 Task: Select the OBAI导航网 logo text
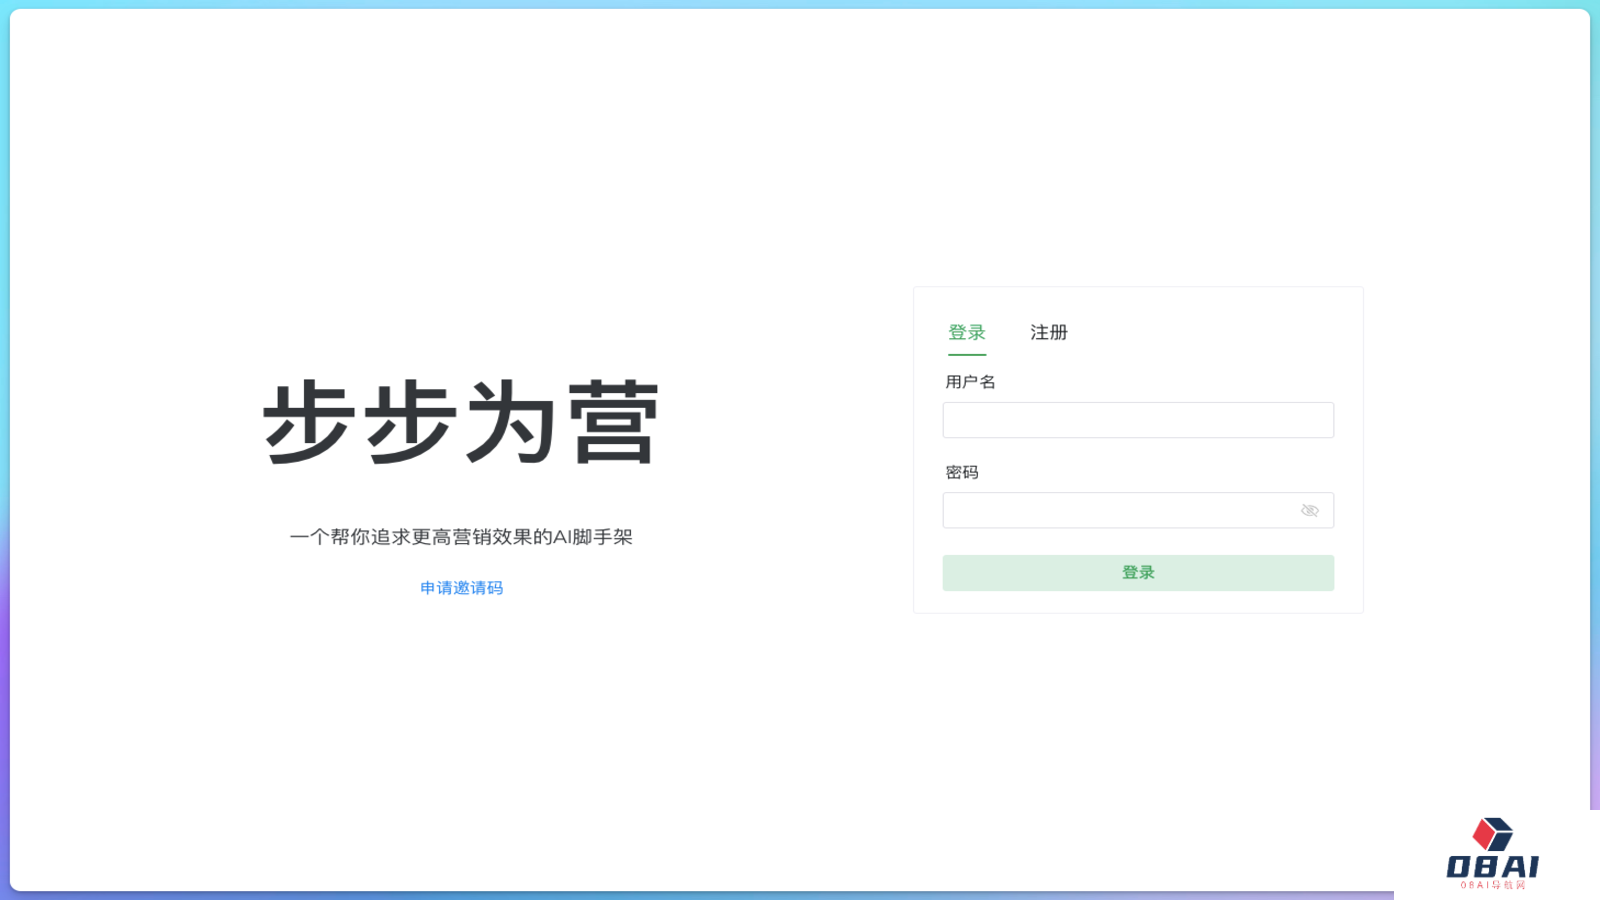click(1492, 884)
